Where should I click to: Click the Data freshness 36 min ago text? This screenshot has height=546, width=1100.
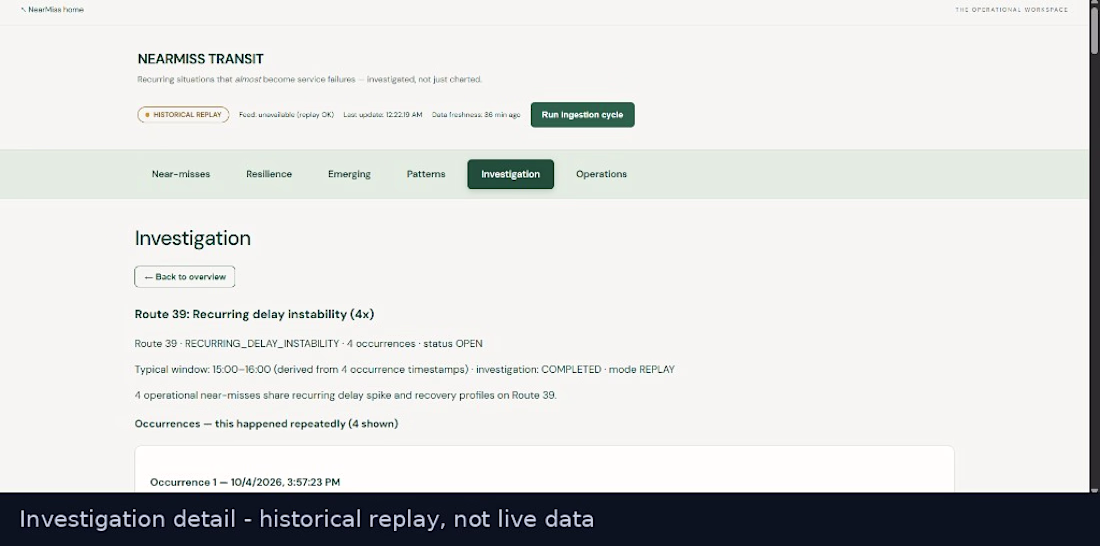(x=476, y=114)
